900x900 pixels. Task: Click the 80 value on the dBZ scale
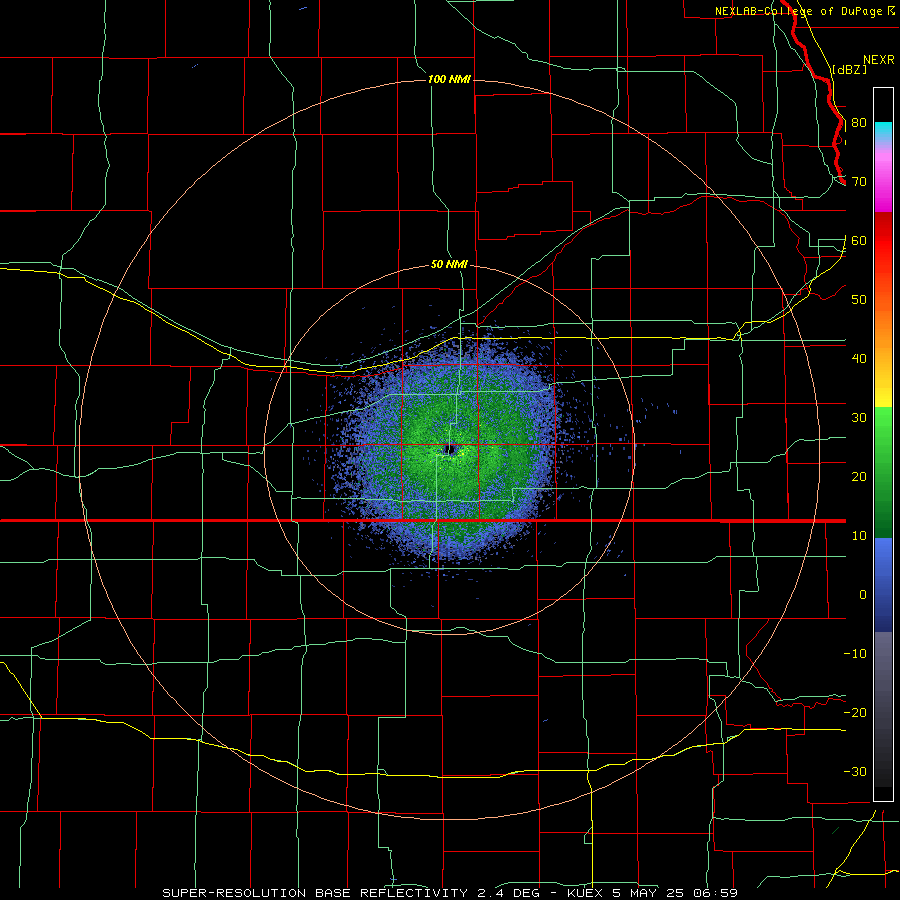click(859, 123)
